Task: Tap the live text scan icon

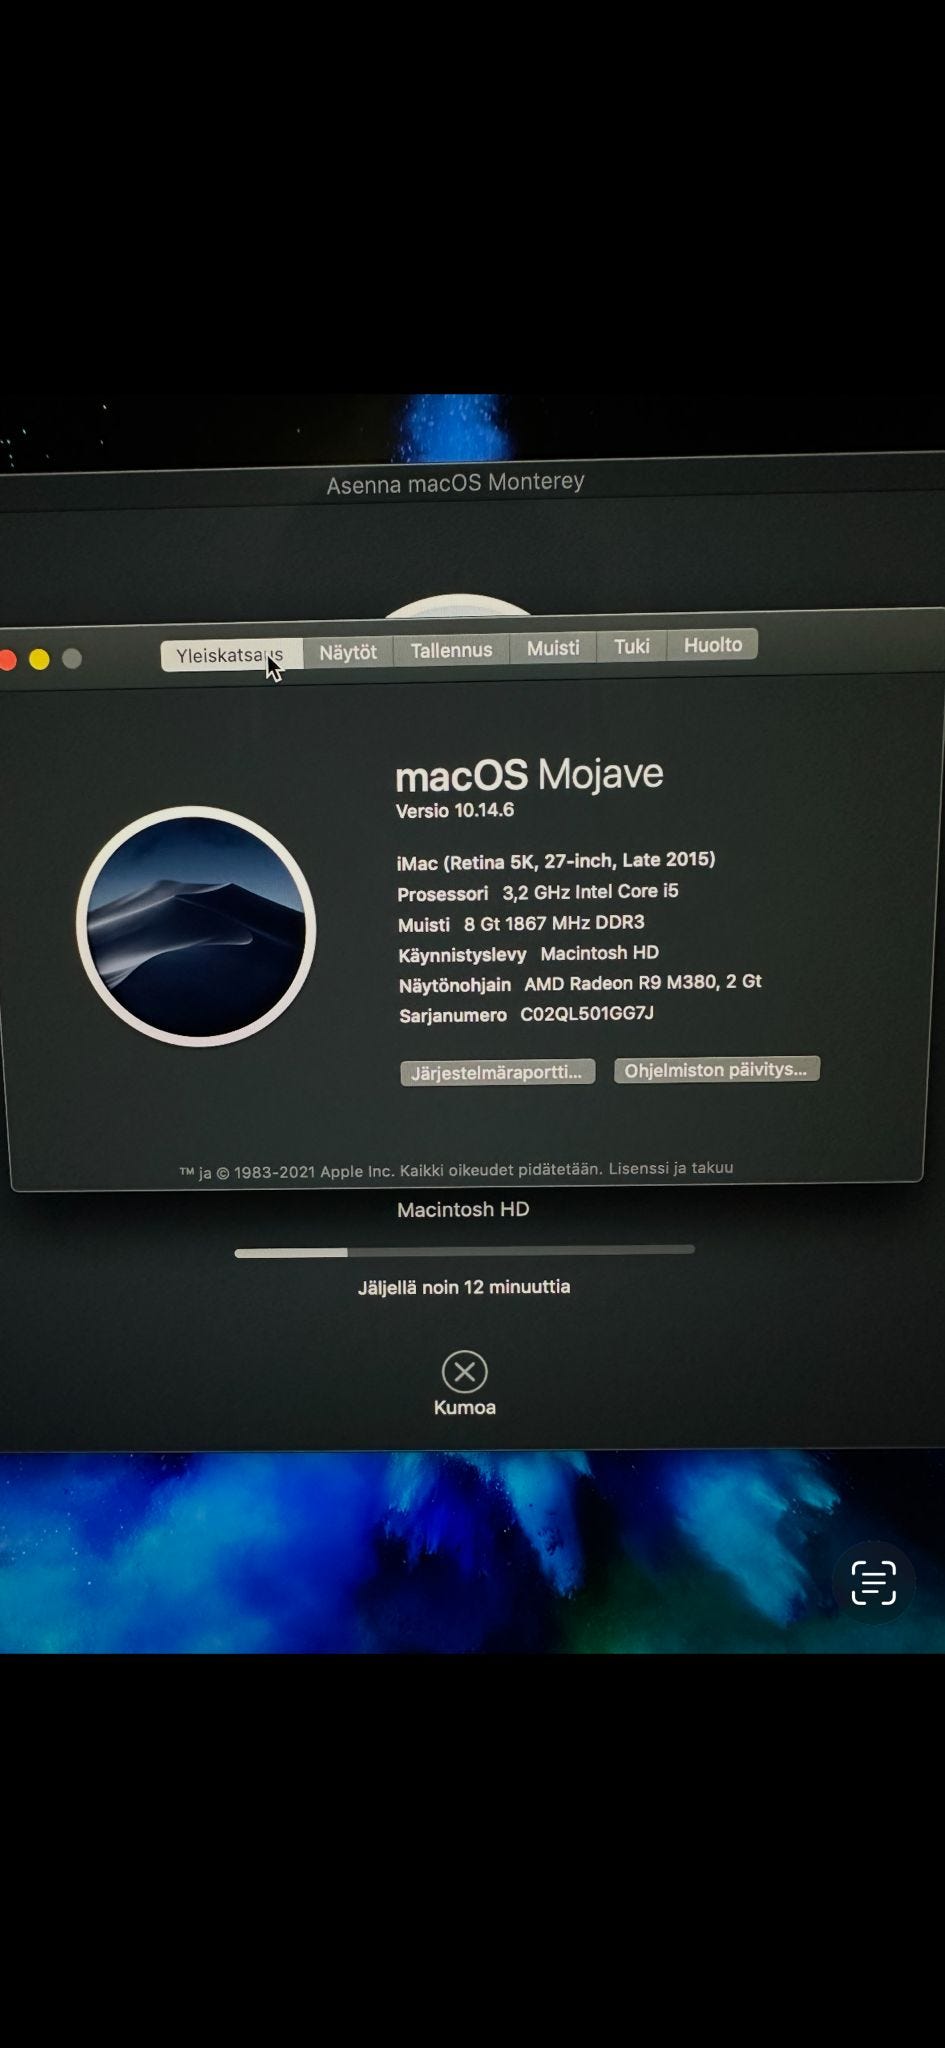Action: pos(873,1583)
